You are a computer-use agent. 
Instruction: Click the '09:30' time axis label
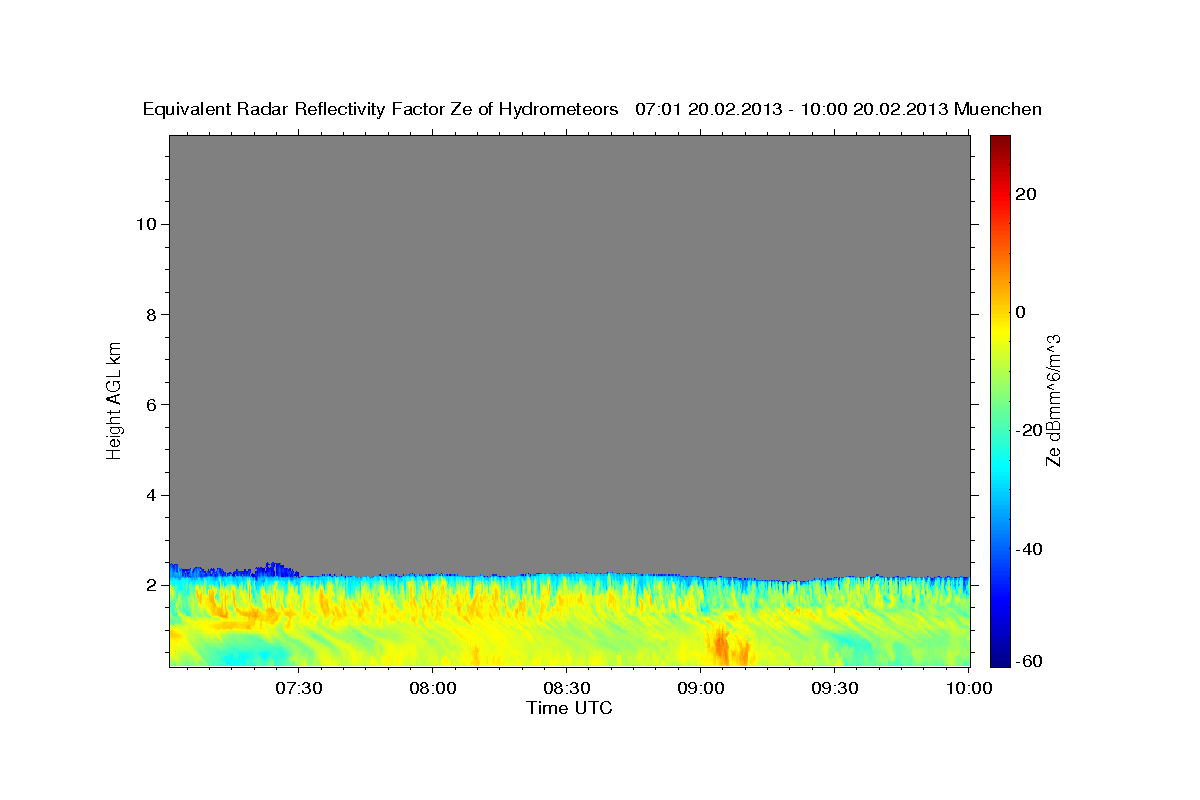[834, 688]
